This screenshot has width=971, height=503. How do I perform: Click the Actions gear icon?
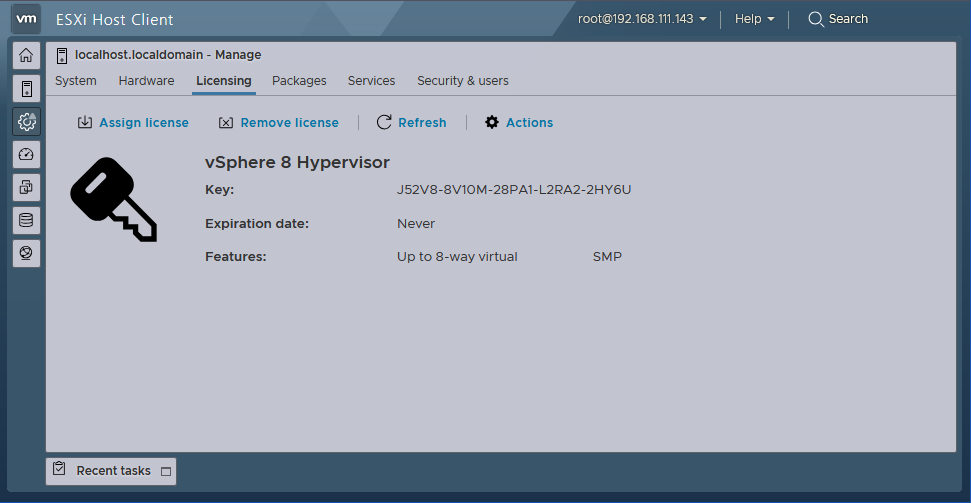(x=492, y=122)
